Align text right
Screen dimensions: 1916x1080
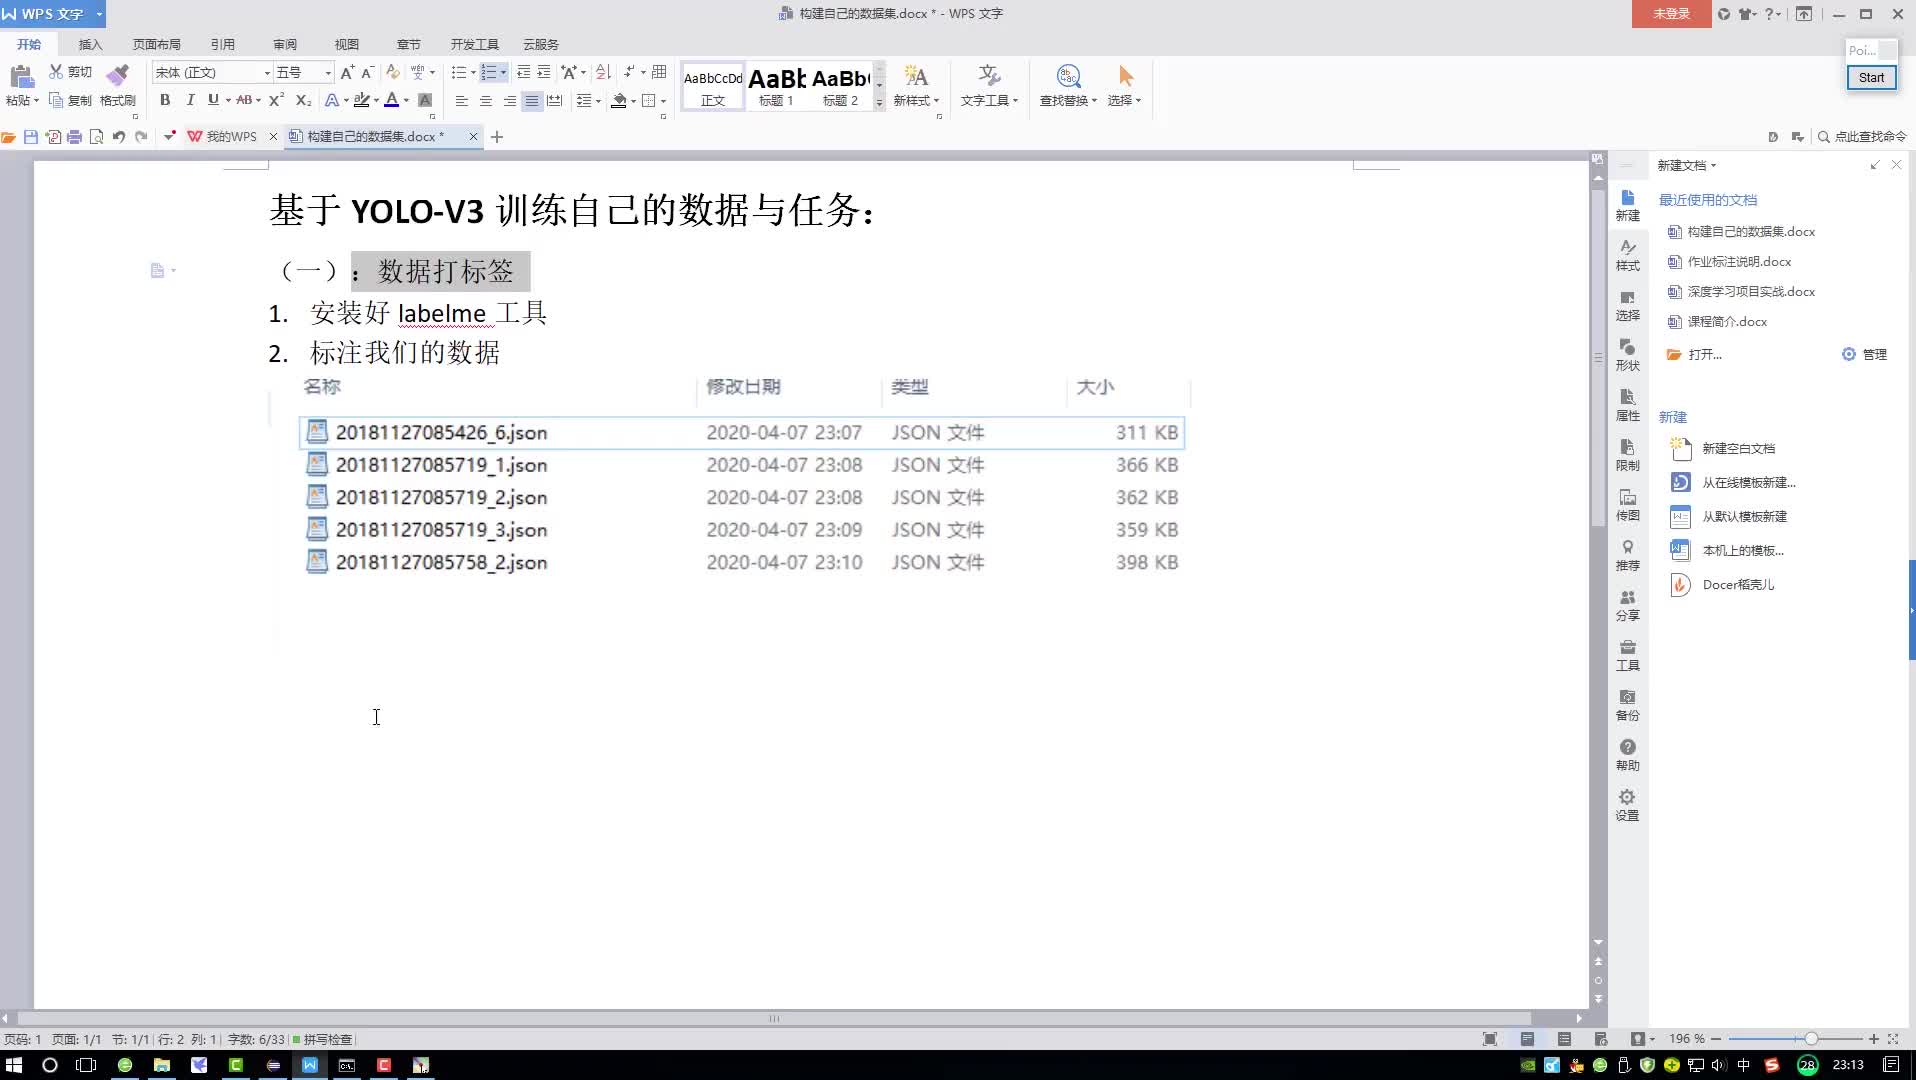coord(510,101)
